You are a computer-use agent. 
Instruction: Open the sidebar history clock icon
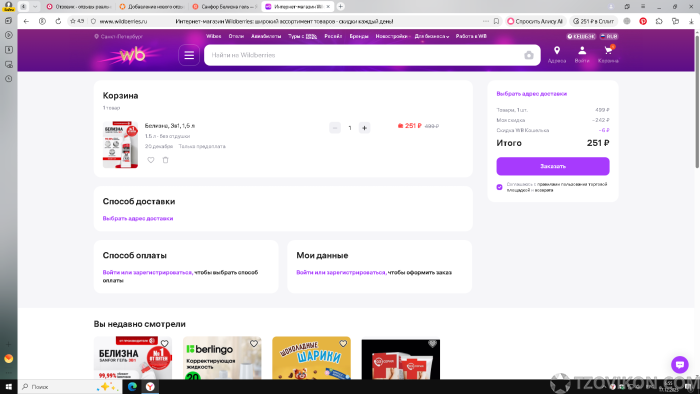tap(8, 79)
